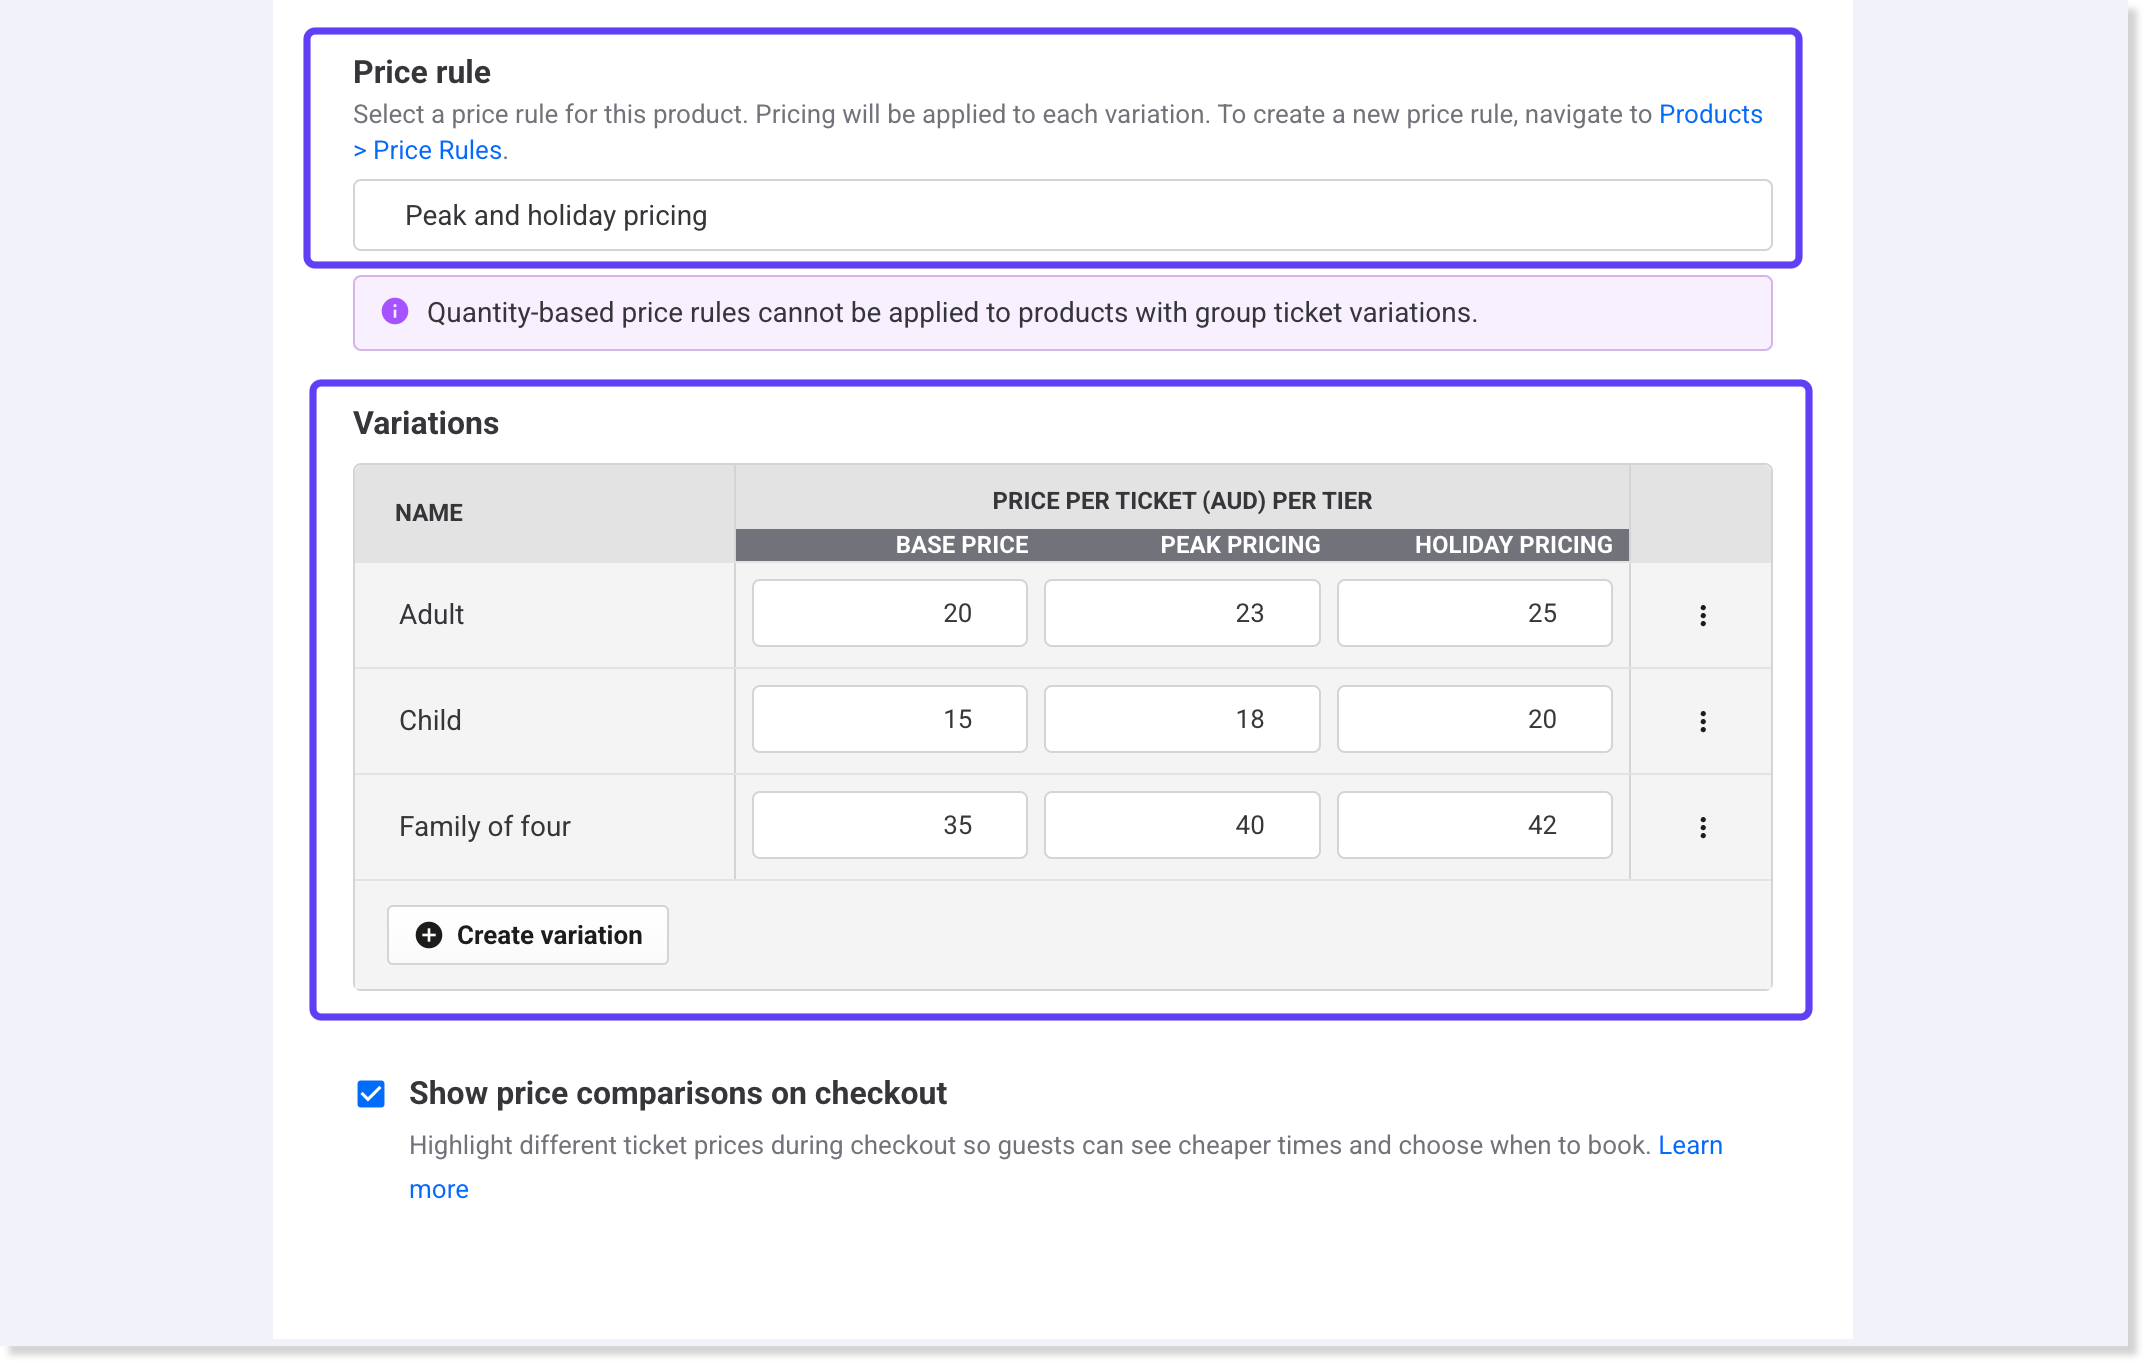Edit Family of four base price
This screenshot has width=2144, height=1362.
point(889,825)
